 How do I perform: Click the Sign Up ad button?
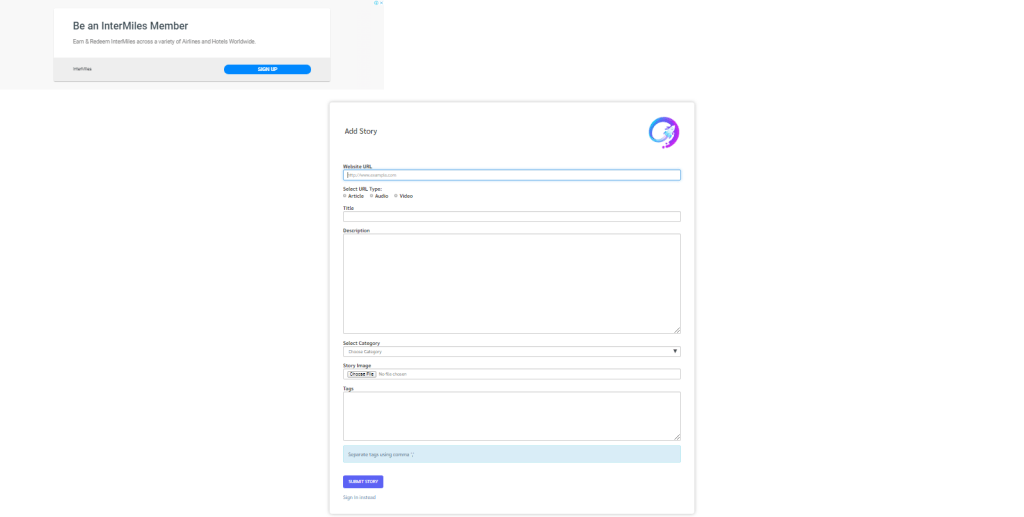[x=267, y=69]
